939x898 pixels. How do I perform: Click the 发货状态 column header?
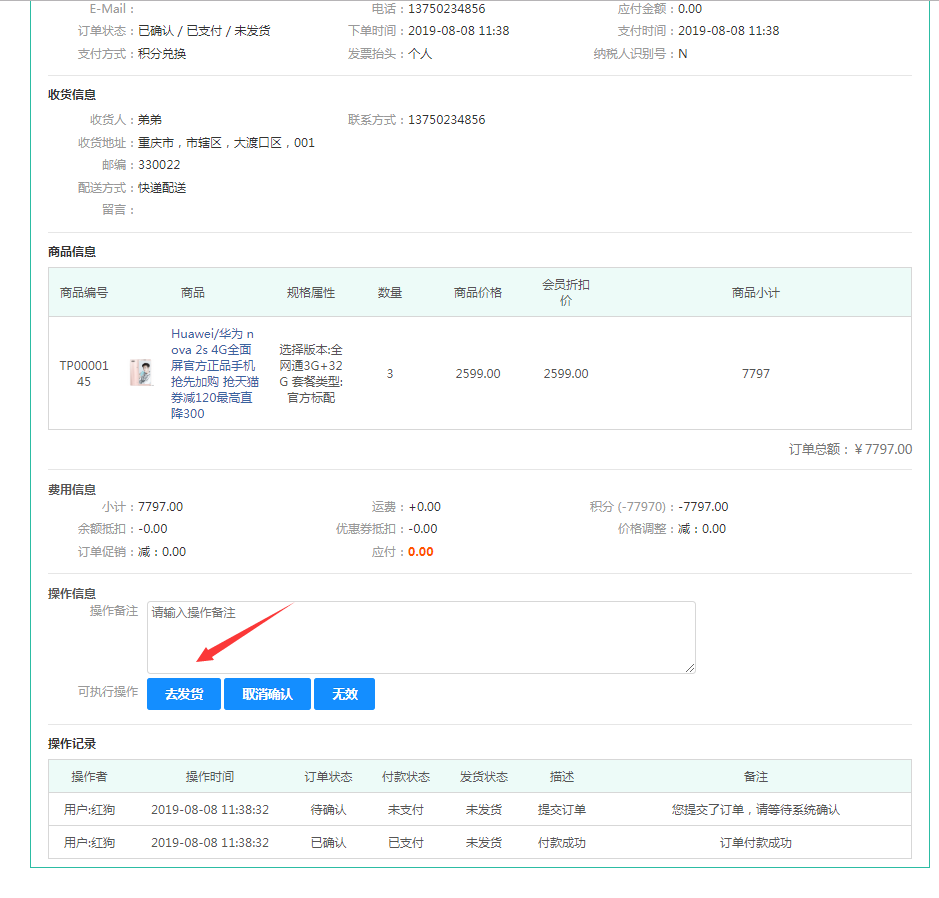484,777
